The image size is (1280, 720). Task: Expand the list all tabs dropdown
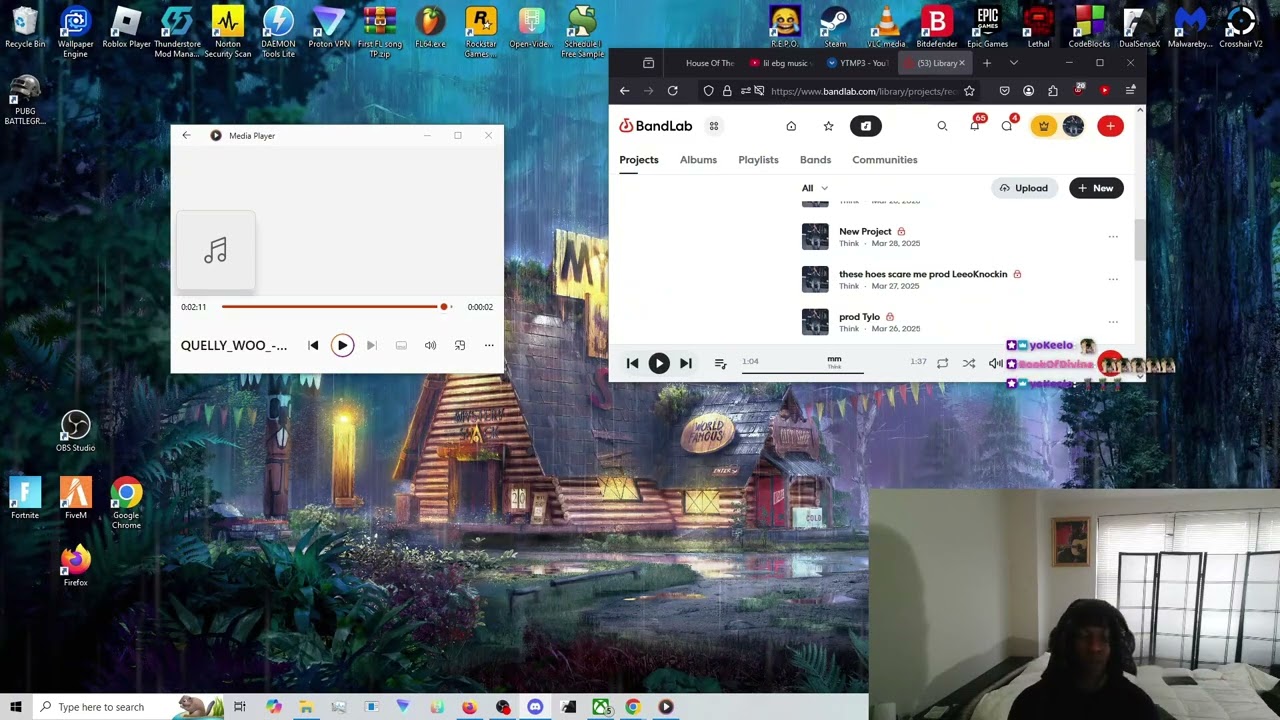tap(1014, 63)
